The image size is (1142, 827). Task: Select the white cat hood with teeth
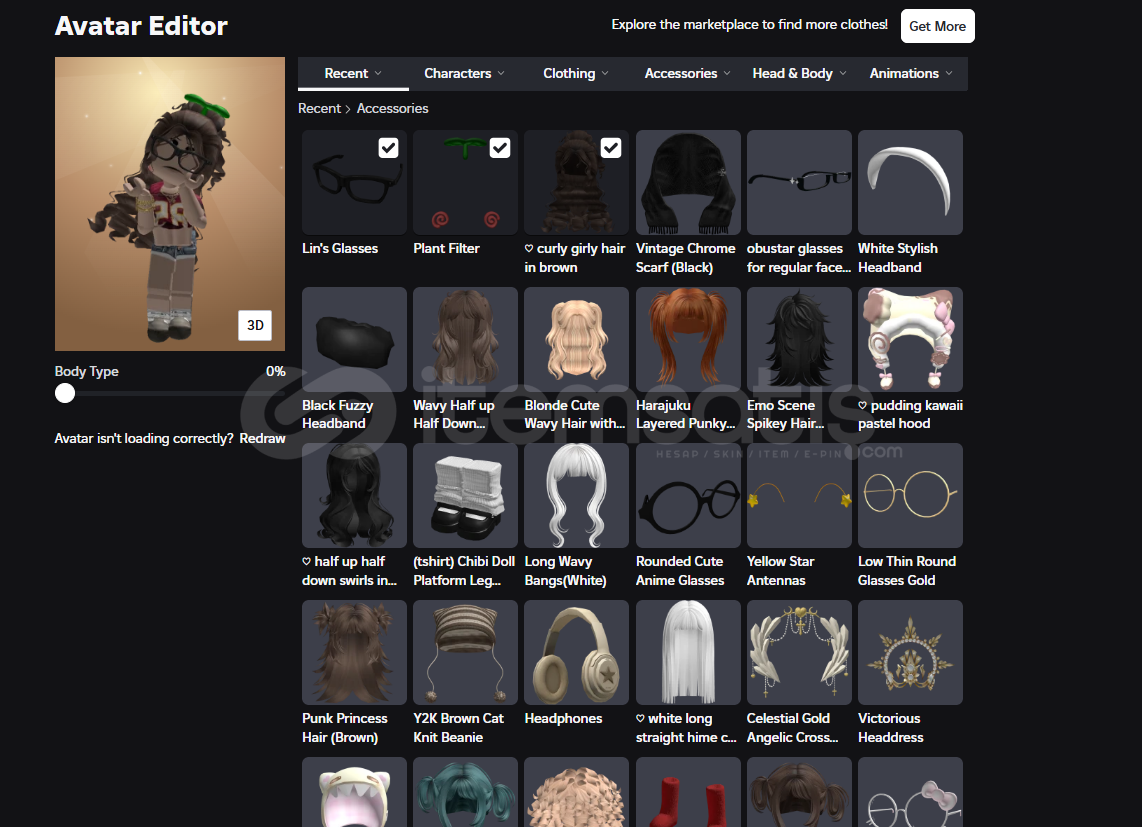[354, 792]
